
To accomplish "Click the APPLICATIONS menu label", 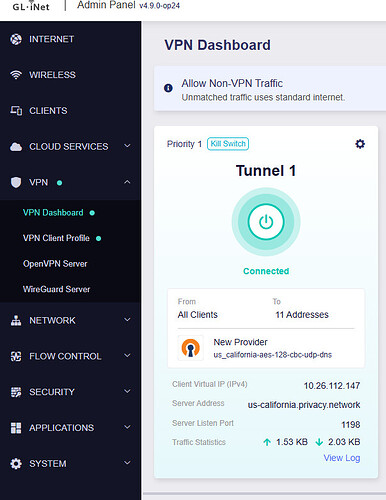I will click(62, 428).
